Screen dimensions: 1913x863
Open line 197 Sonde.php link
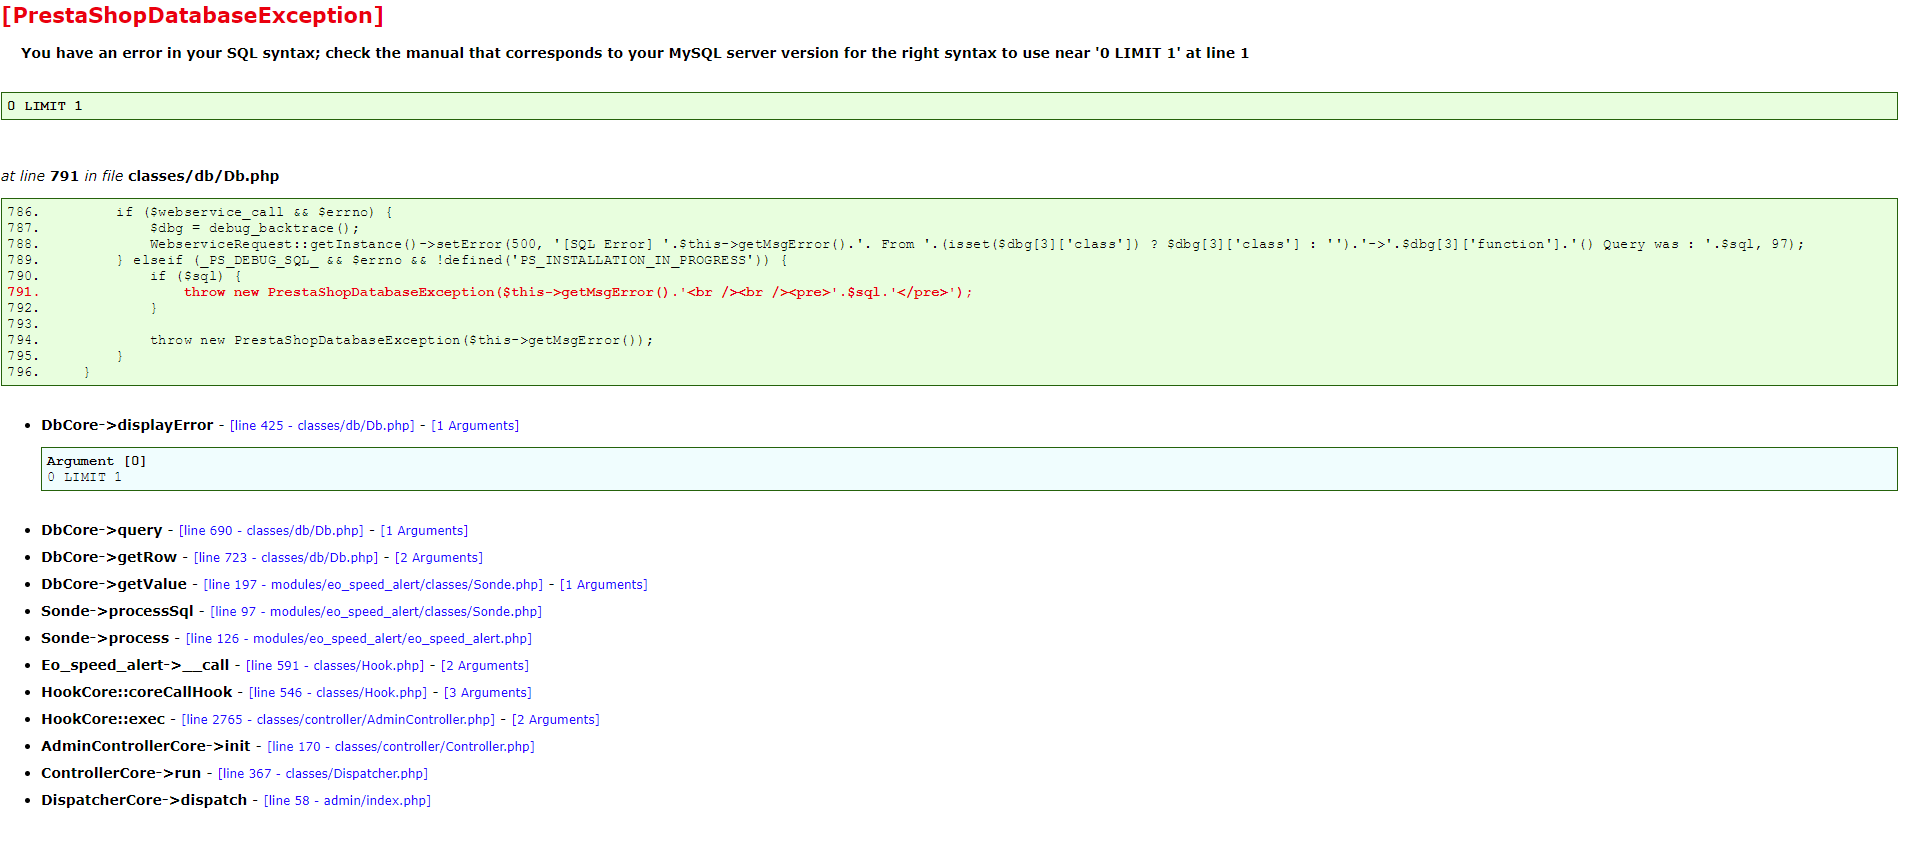click(x=373, y=585)
